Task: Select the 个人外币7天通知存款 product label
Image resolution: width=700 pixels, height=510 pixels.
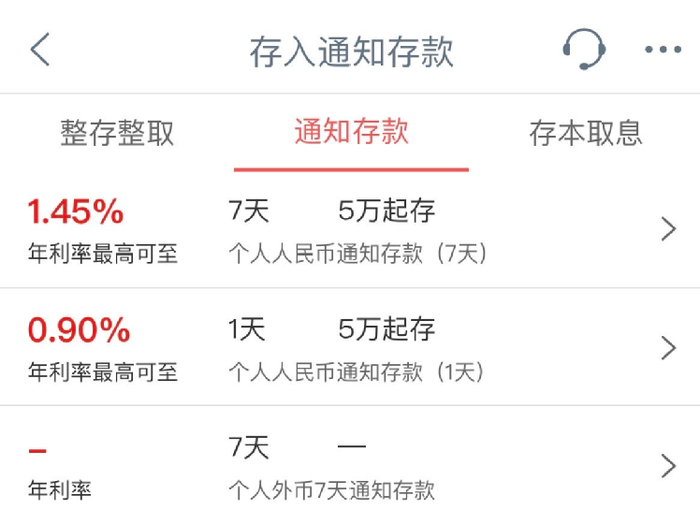Action: click(331, 490)
